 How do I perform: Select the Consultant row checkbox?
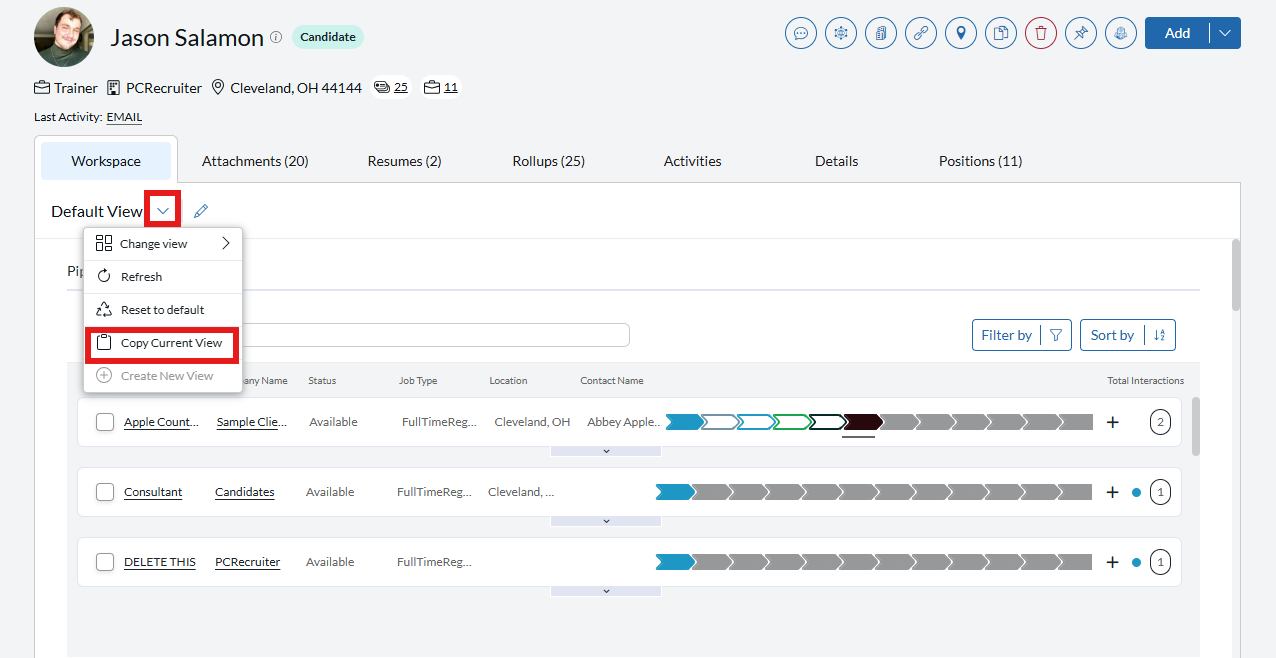105,492
